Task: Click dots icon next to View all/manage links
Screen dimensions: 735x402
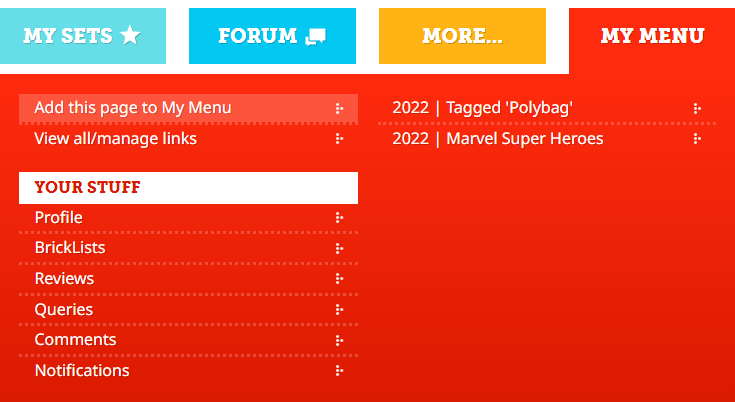Action: click(x=339, y=139)
